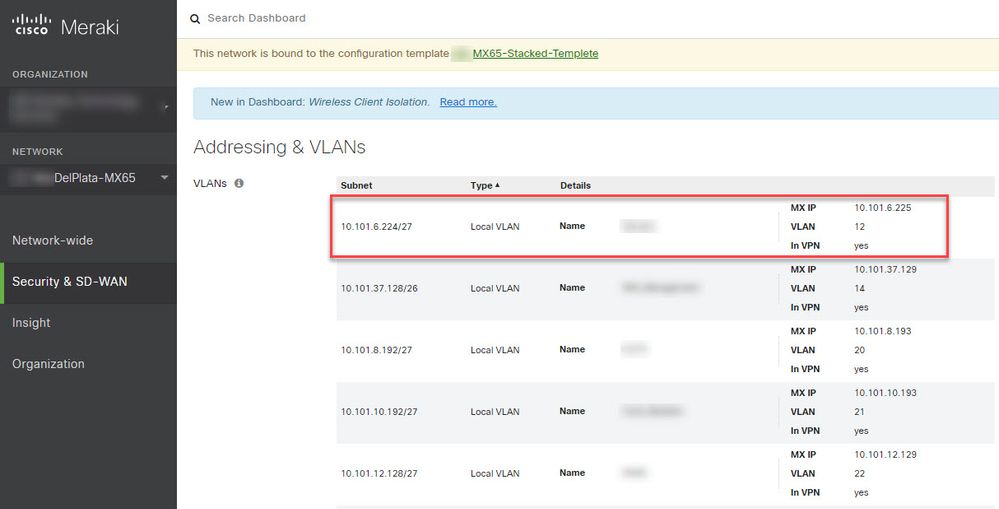Image resolution: width=999 pixels, height=509 pixels.
Task: Sort by the Type column arrow
Action: [497, 185]
